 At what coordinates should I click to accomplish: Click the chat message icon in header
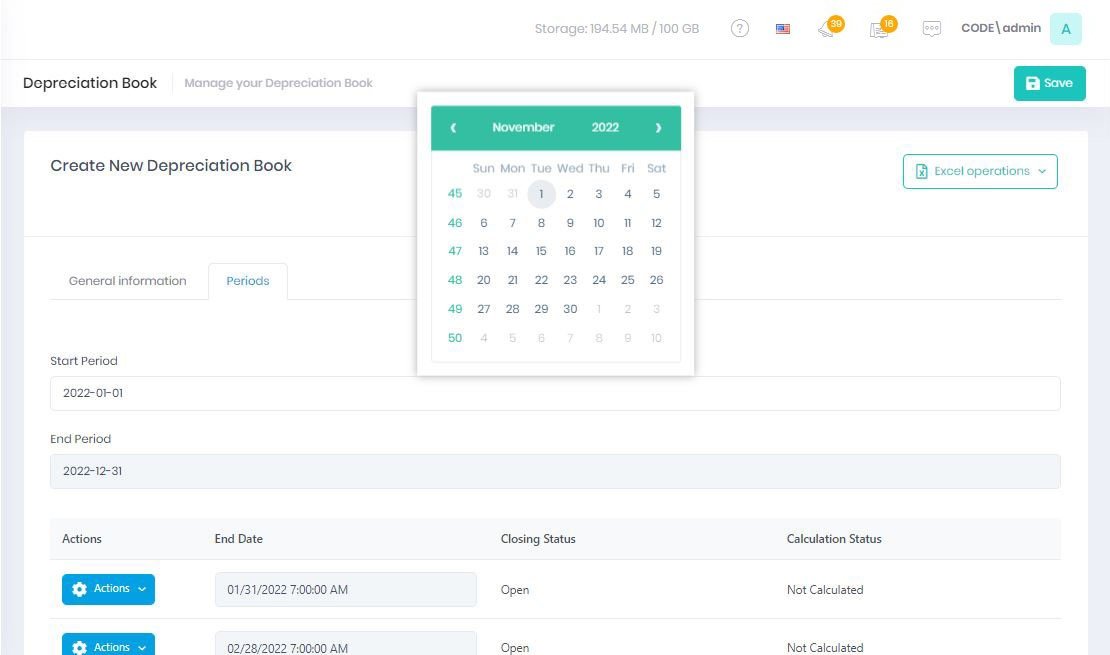(932, 29)
